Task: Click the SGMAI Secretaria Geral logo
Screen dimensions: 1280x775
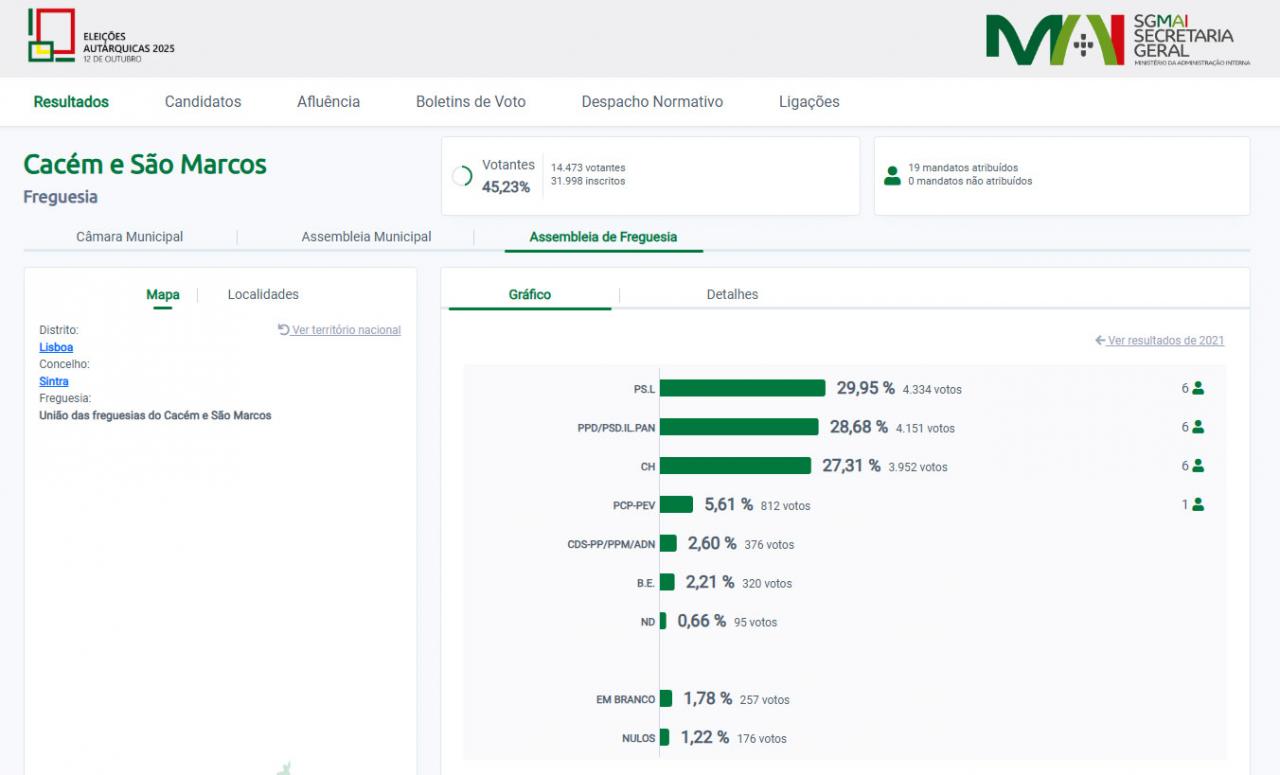Action: tap(1117, 40)
